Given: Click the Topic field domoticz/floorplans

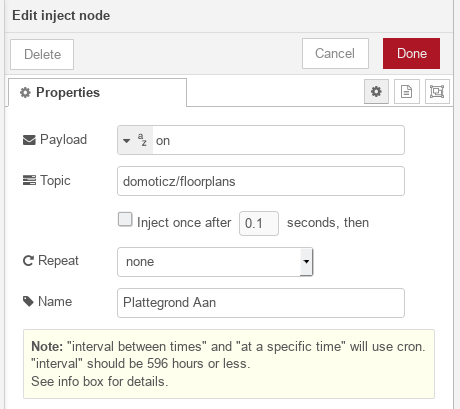Looking at the screenshot, I should pyautogui.click(x=261, y=181).
